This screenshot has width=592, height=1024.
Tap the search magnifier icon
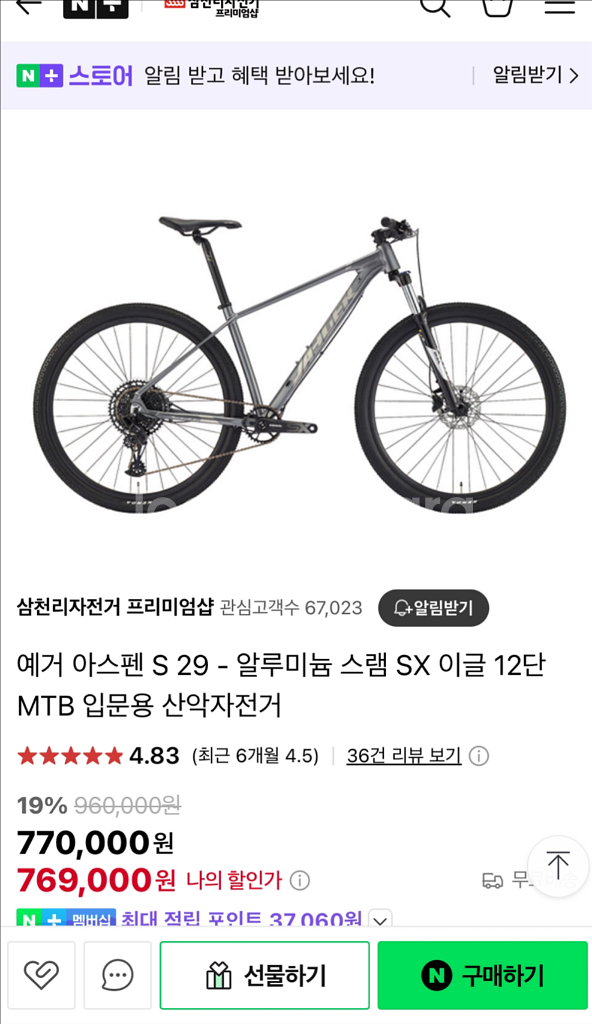pos(435,7)
